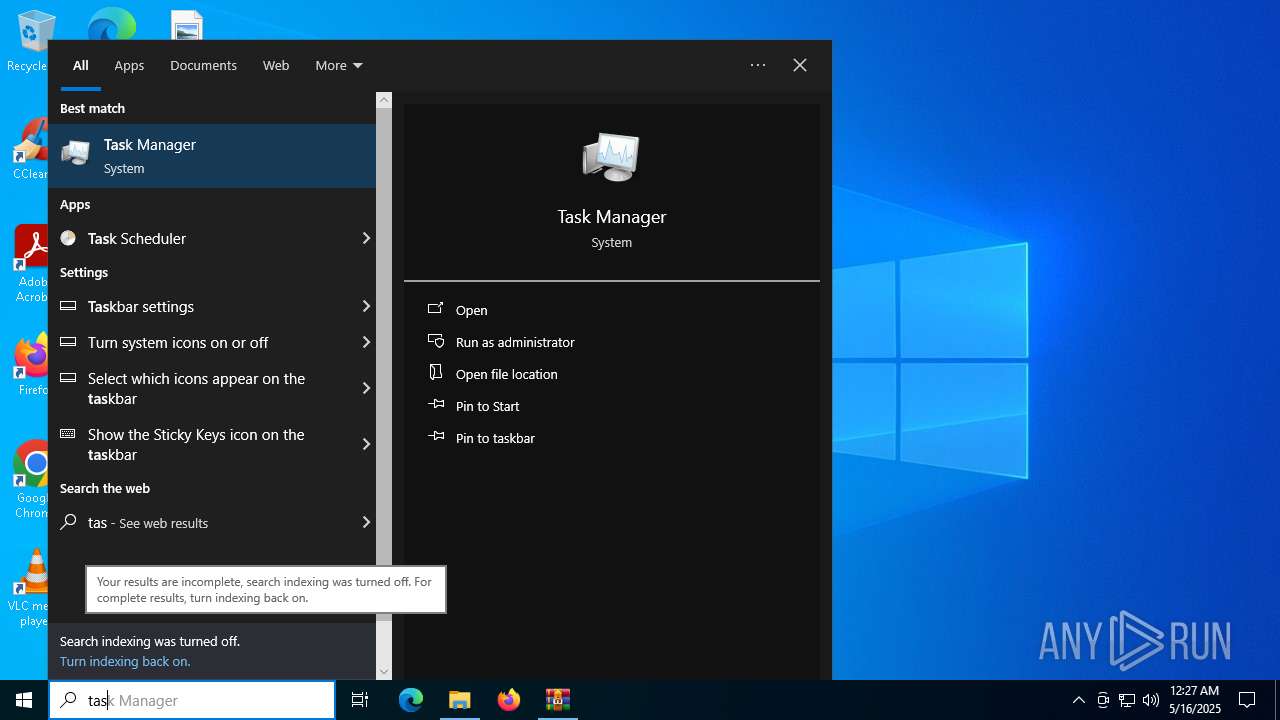Select 'tas - See web results' entry
Screen dimensions: 1280x720
point(212,522)
